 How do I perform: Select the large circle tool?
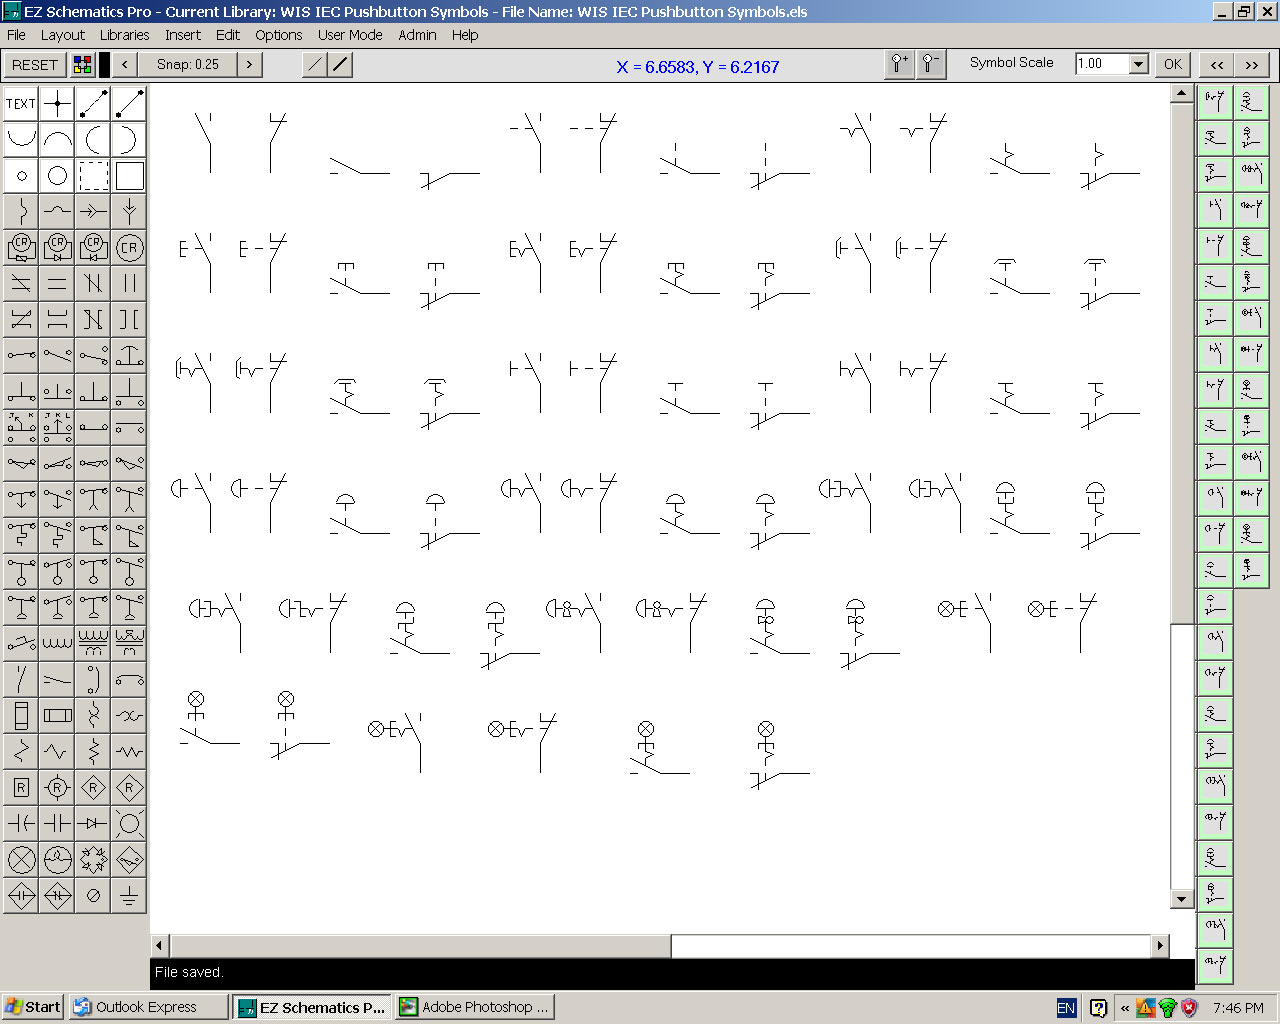(57, 175)
